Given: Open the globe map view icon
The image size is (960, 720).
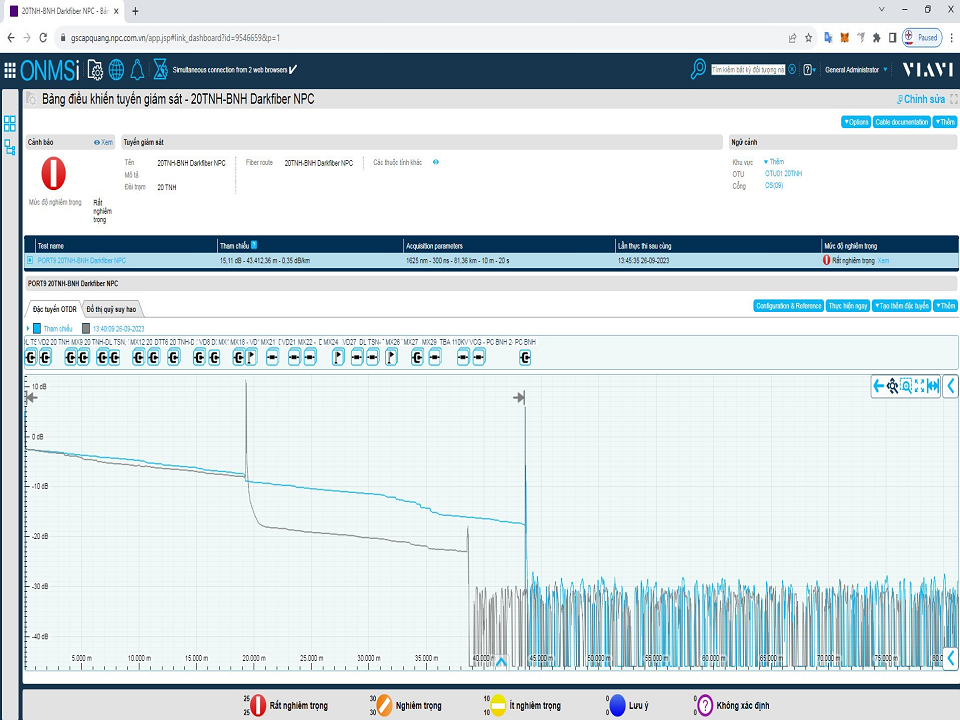Looking at the screenshot, I should (116, 70).
